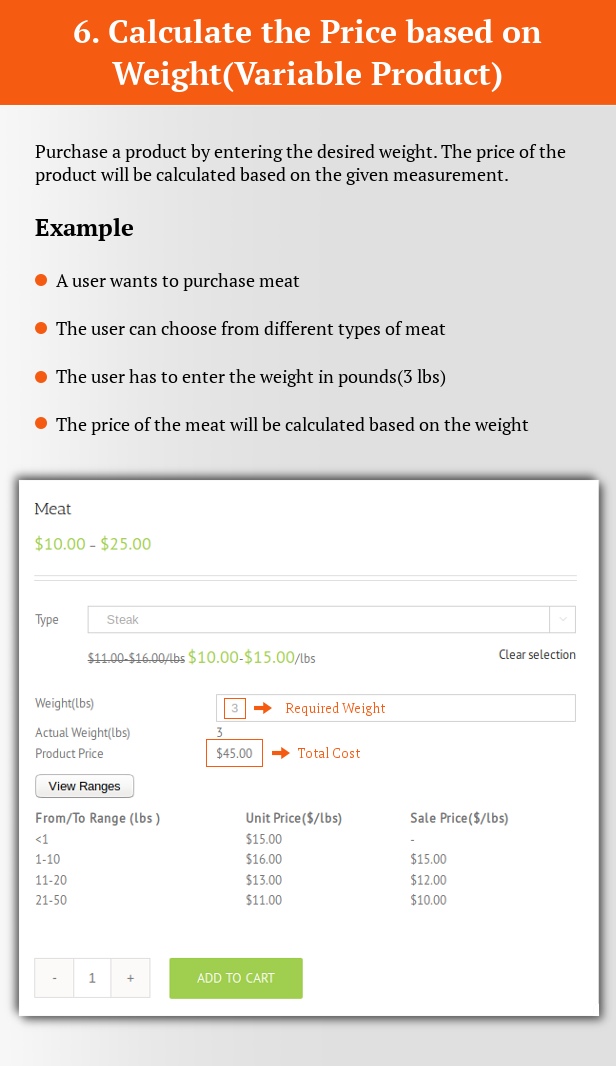Select the Steak type combo box
Screen dimensions: 616x1066
(x=318, y=620)
